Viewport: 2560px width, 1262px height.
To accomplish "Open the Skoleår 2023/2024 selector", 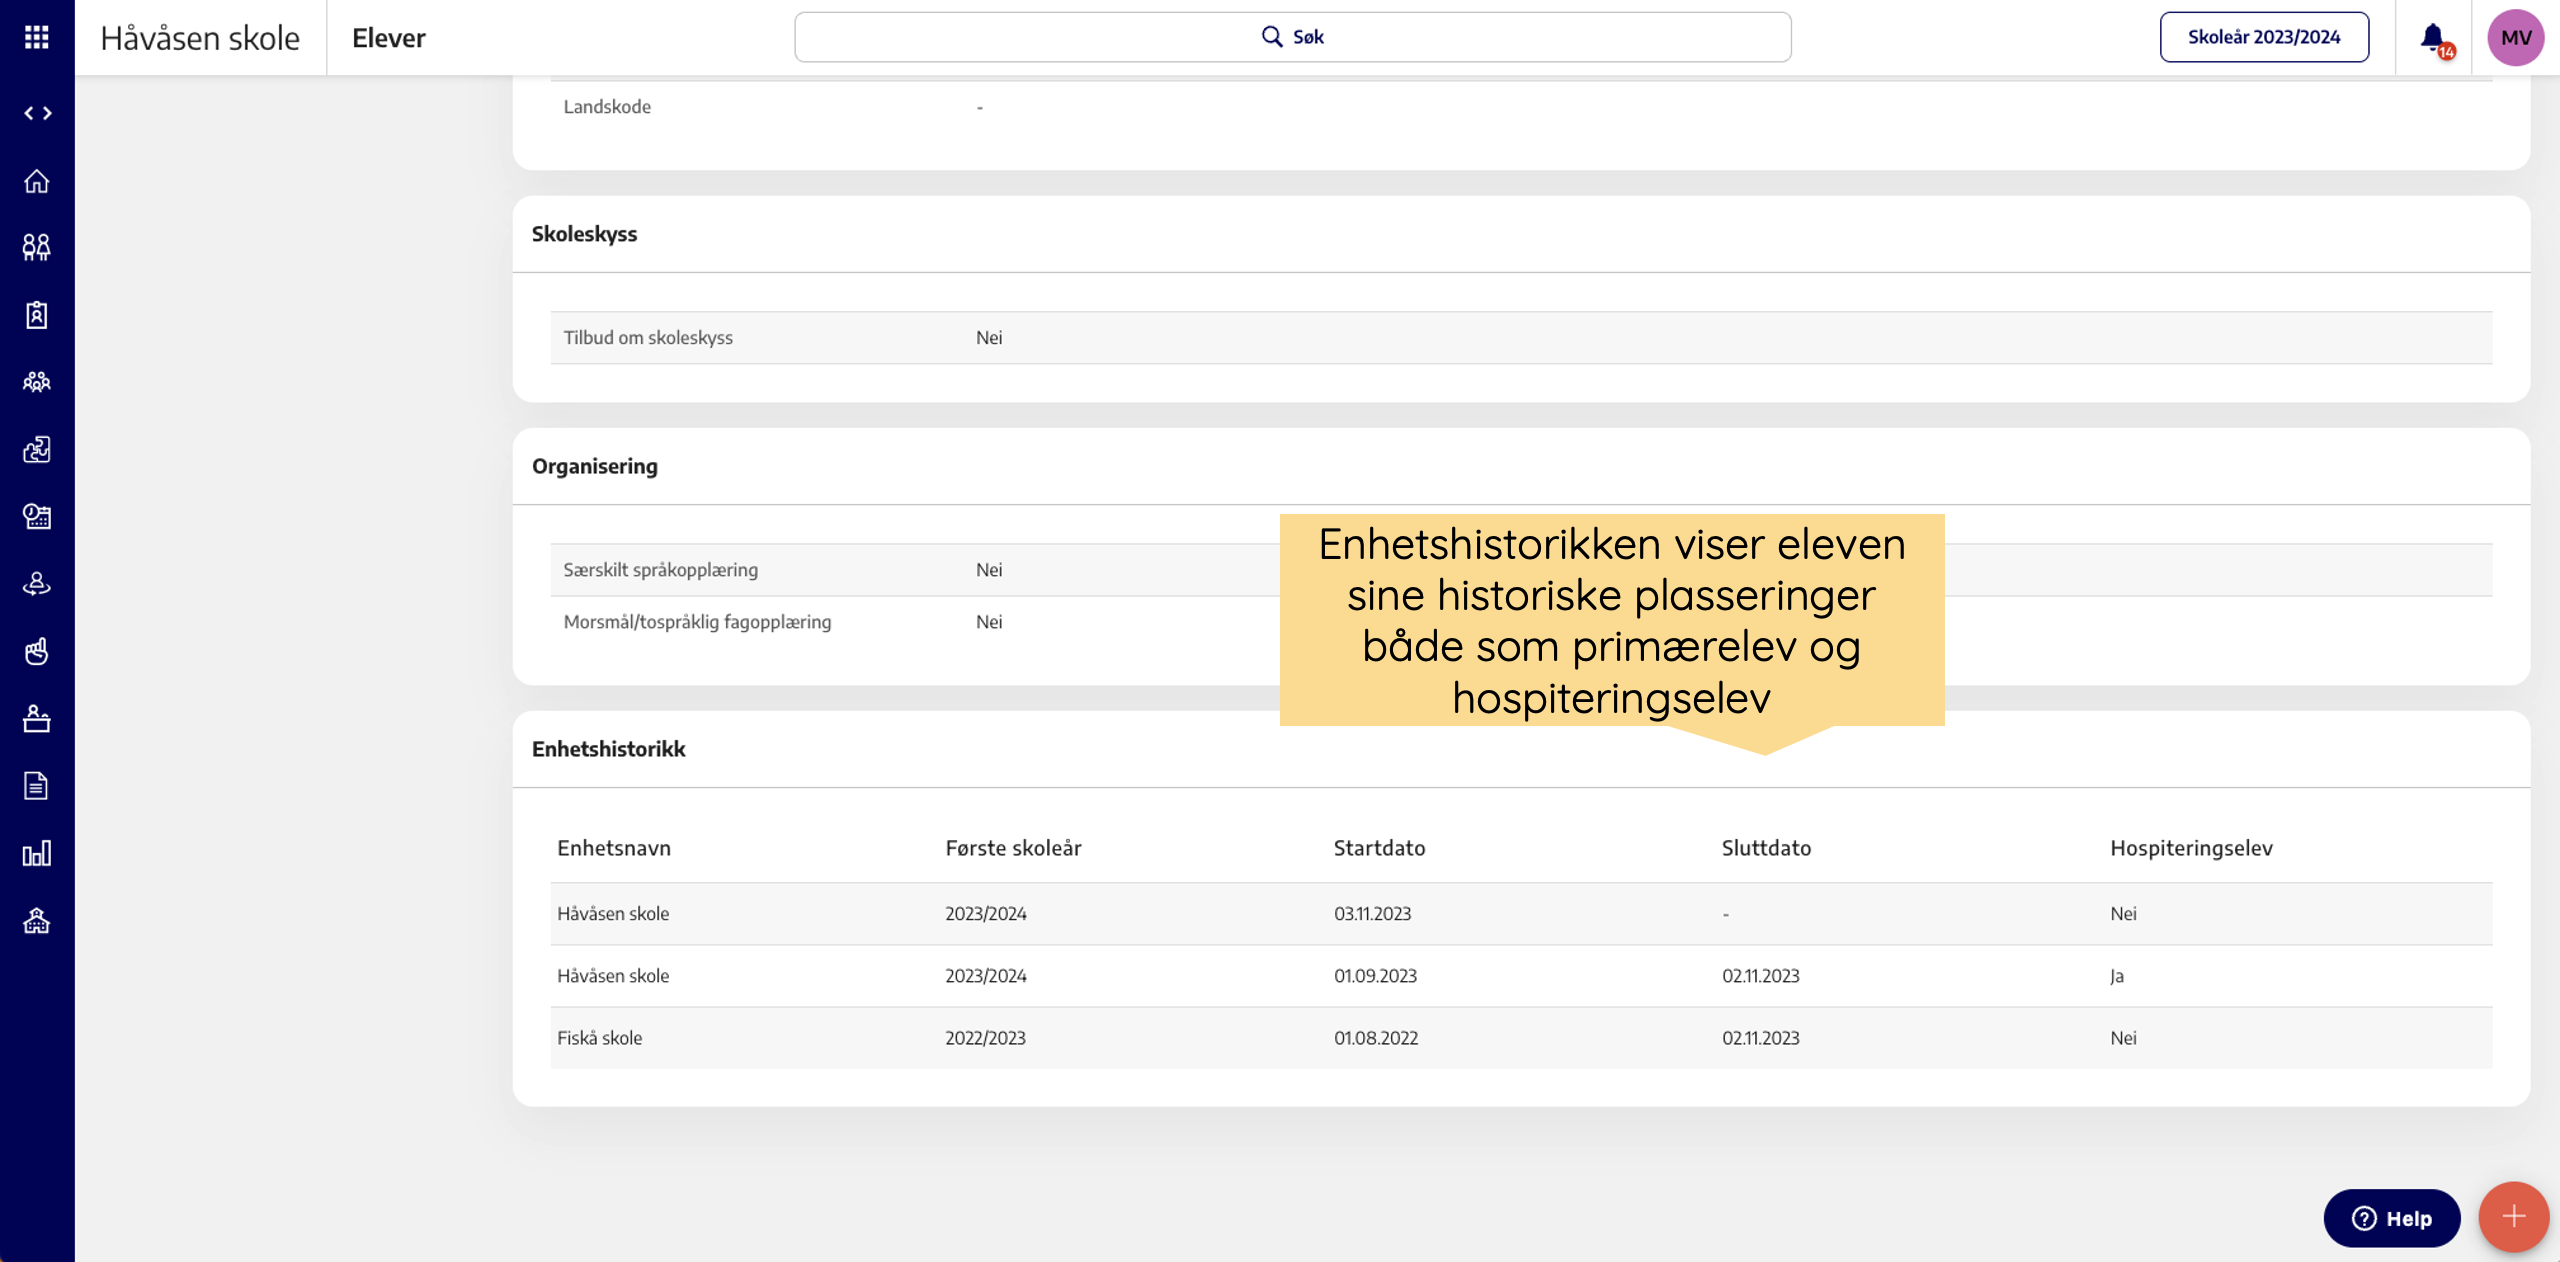I will (x=2264, y=37).
